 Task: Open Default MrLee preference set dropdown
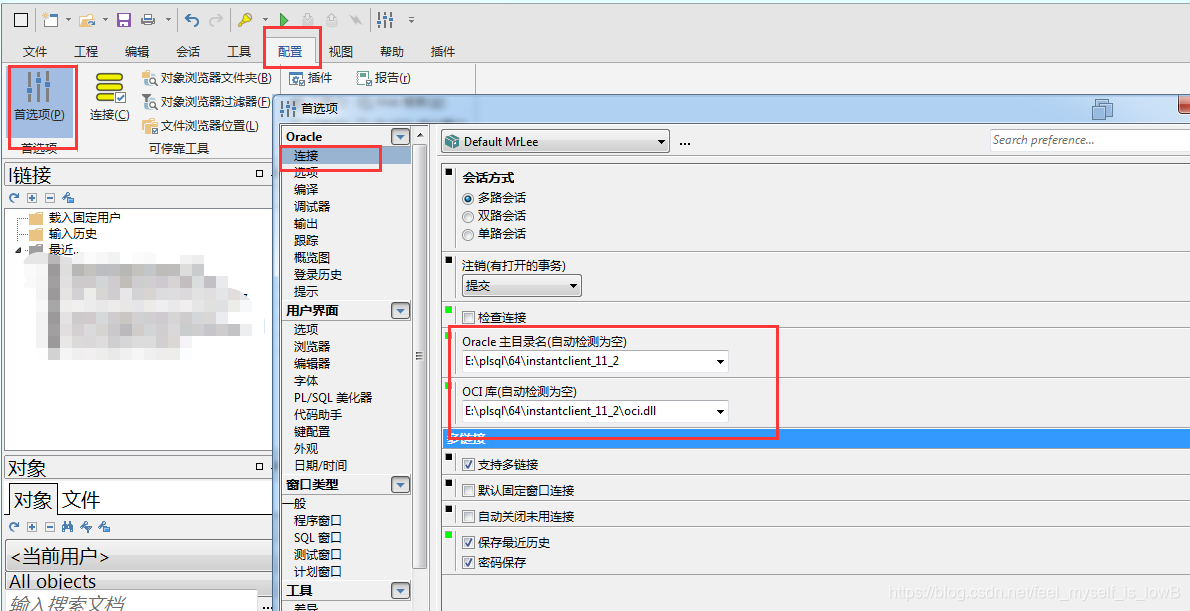pos(556,141)
